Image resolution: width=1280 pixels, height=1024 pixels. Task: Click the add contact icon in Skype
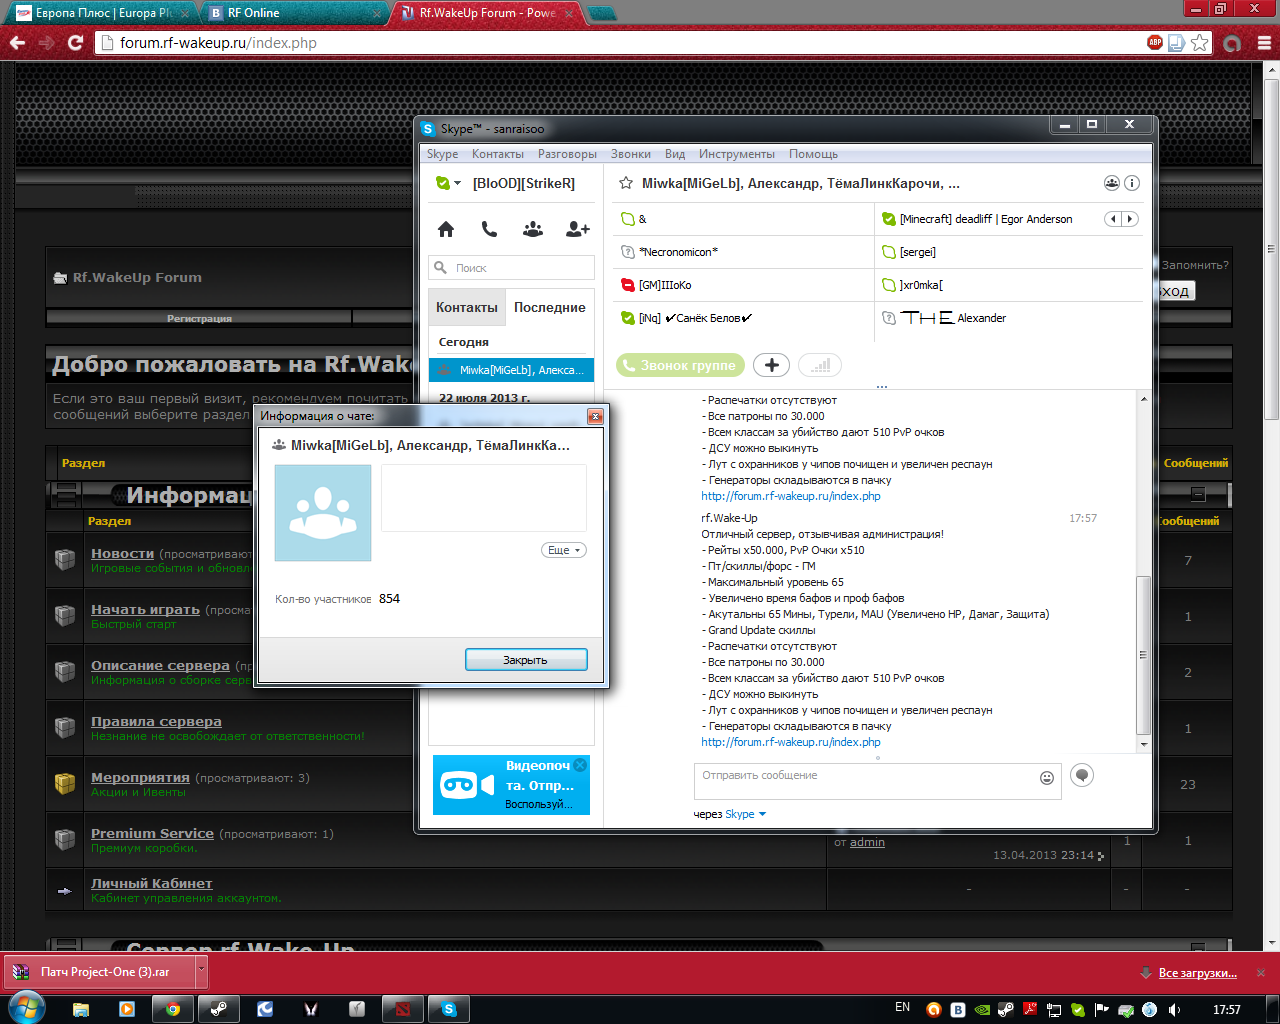pos(578,229)
